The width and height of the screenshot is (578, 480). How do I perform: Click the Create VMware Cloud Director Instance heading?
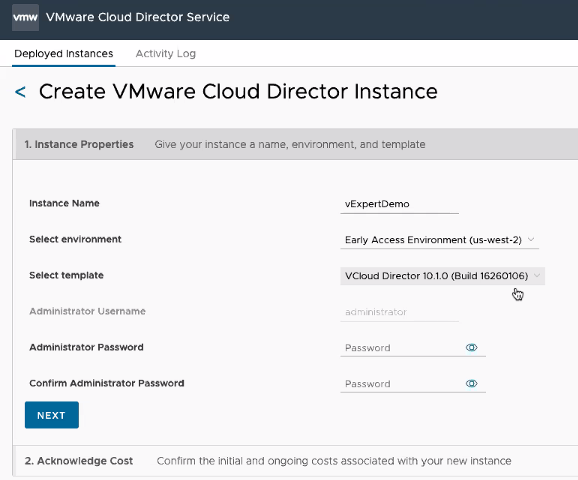(x=238, y=91)
